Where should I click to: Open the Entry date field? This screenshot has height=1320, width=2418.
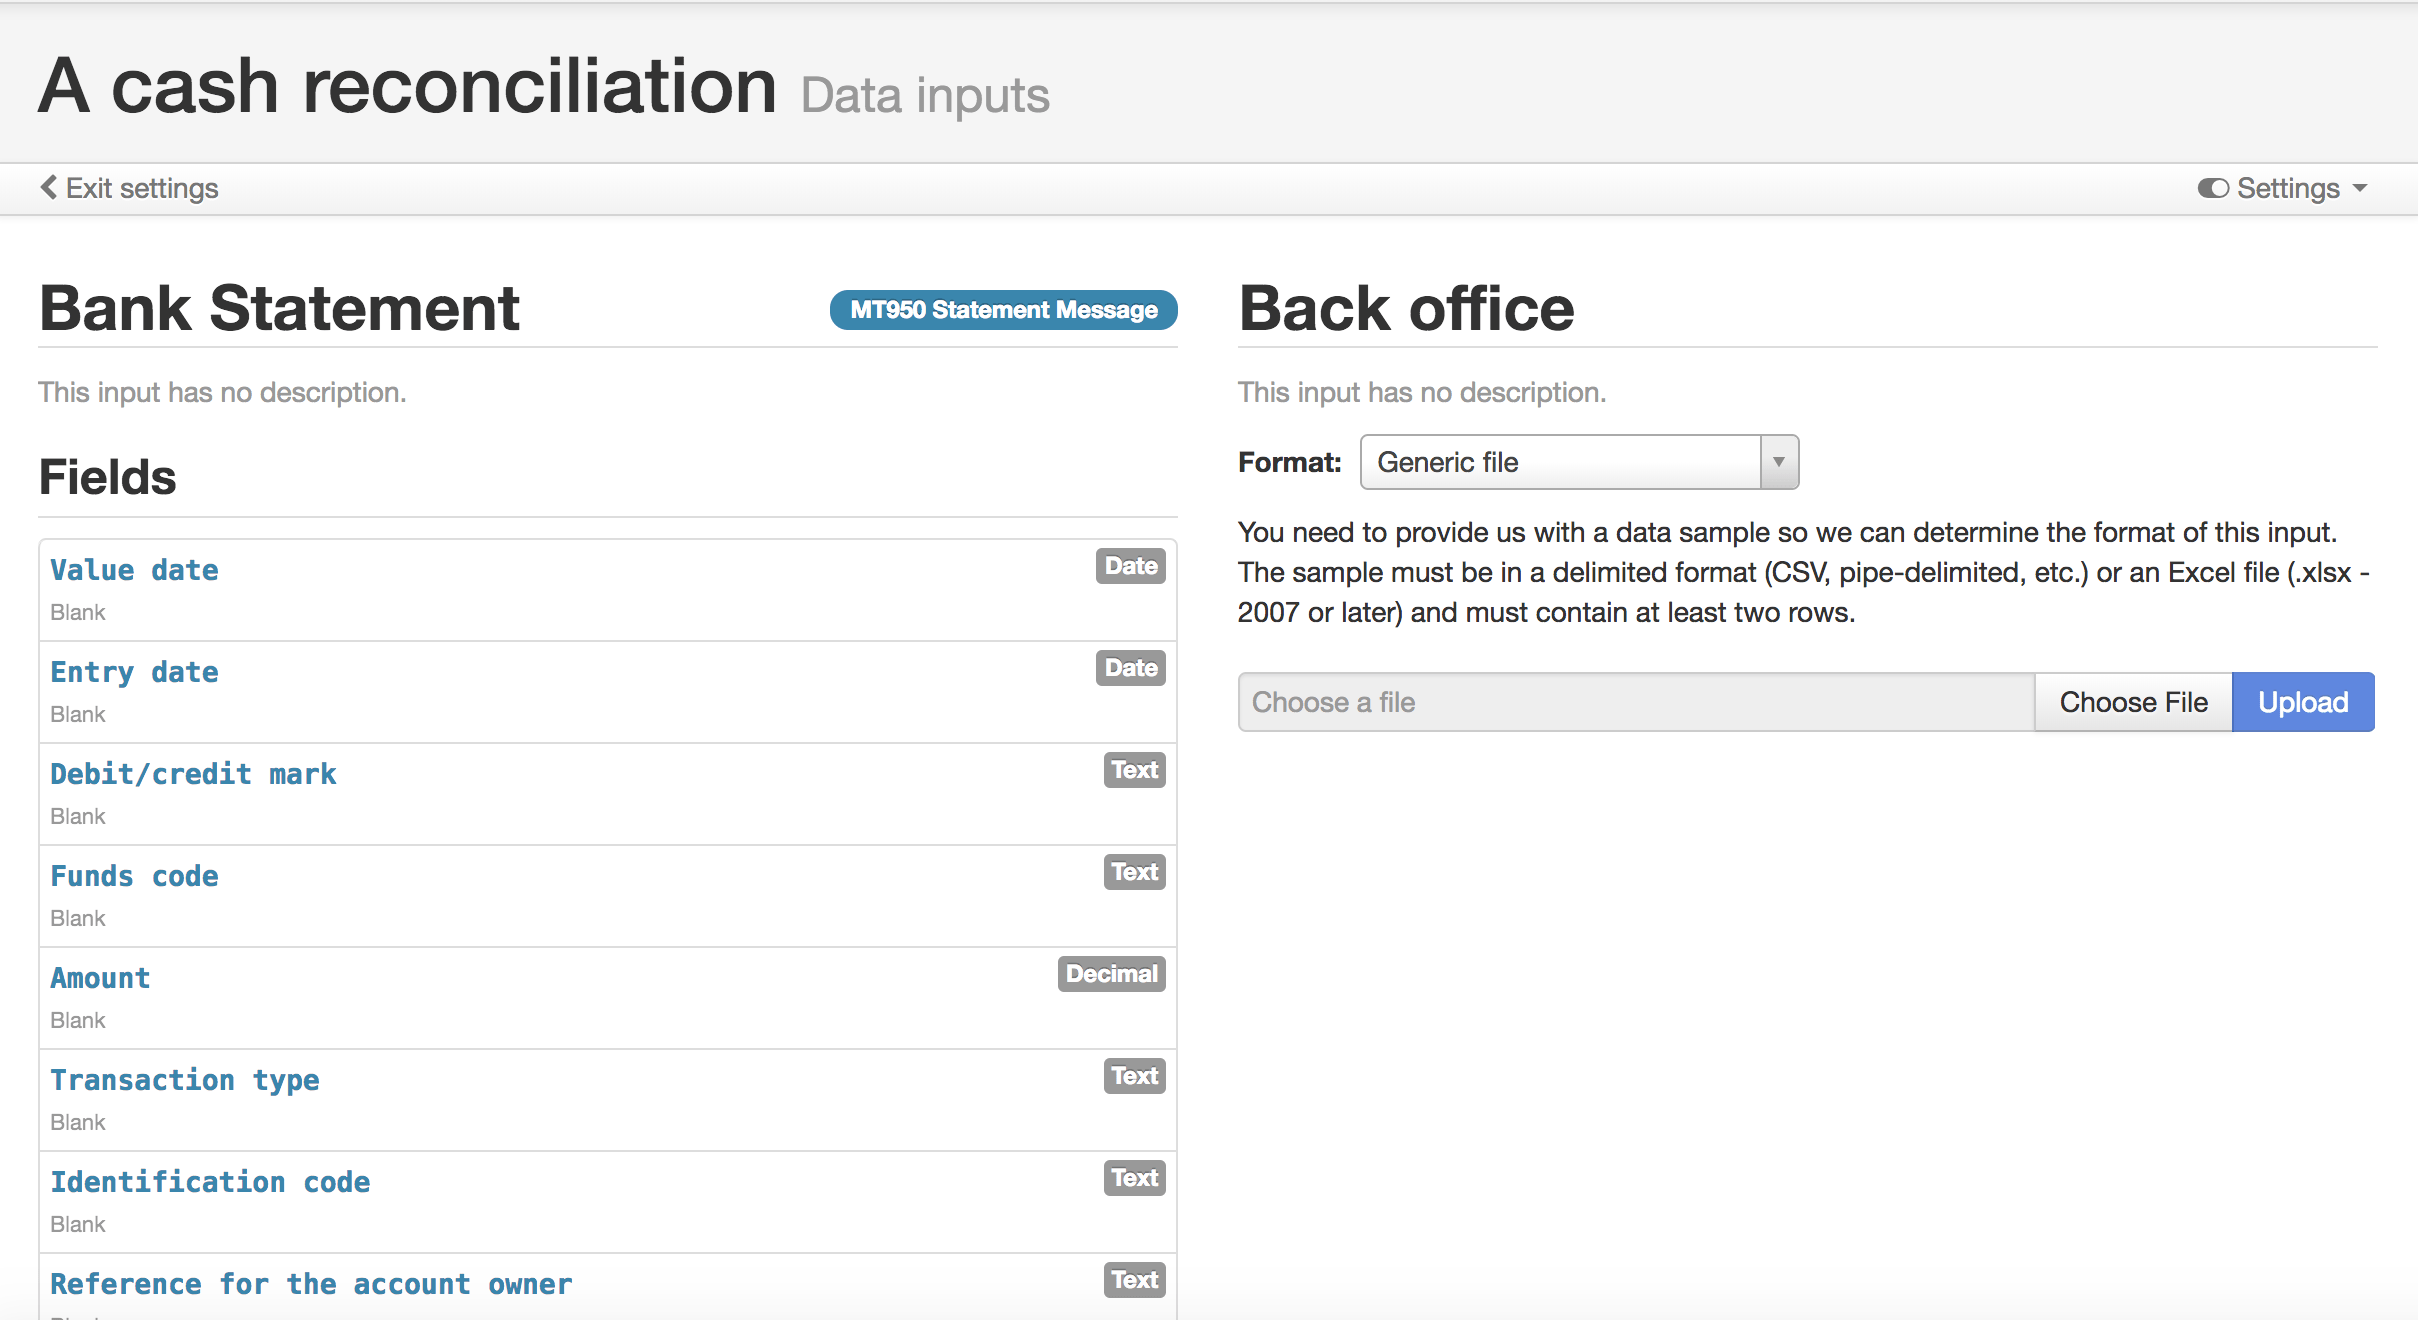point(134,672)
